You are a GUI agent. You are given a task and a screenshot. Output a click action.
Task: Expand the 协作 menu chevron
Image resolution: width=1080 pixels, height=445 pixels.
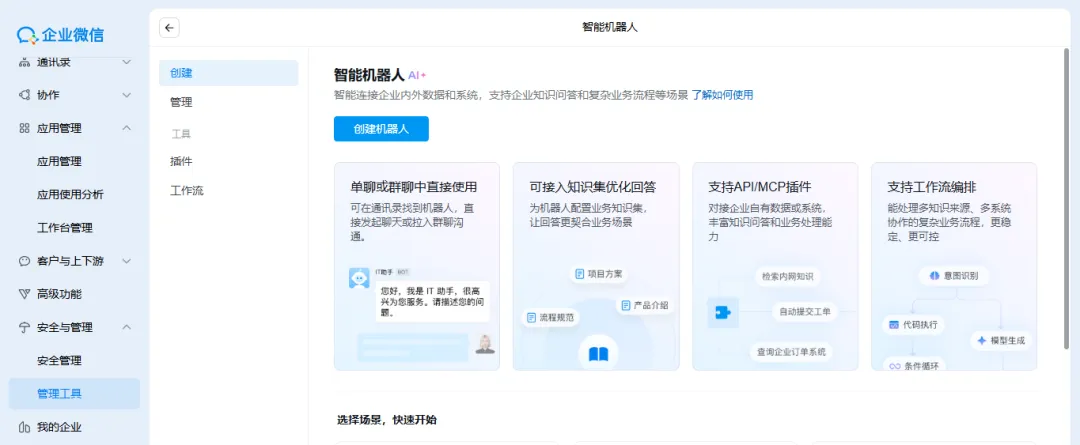tap(127, 95)
